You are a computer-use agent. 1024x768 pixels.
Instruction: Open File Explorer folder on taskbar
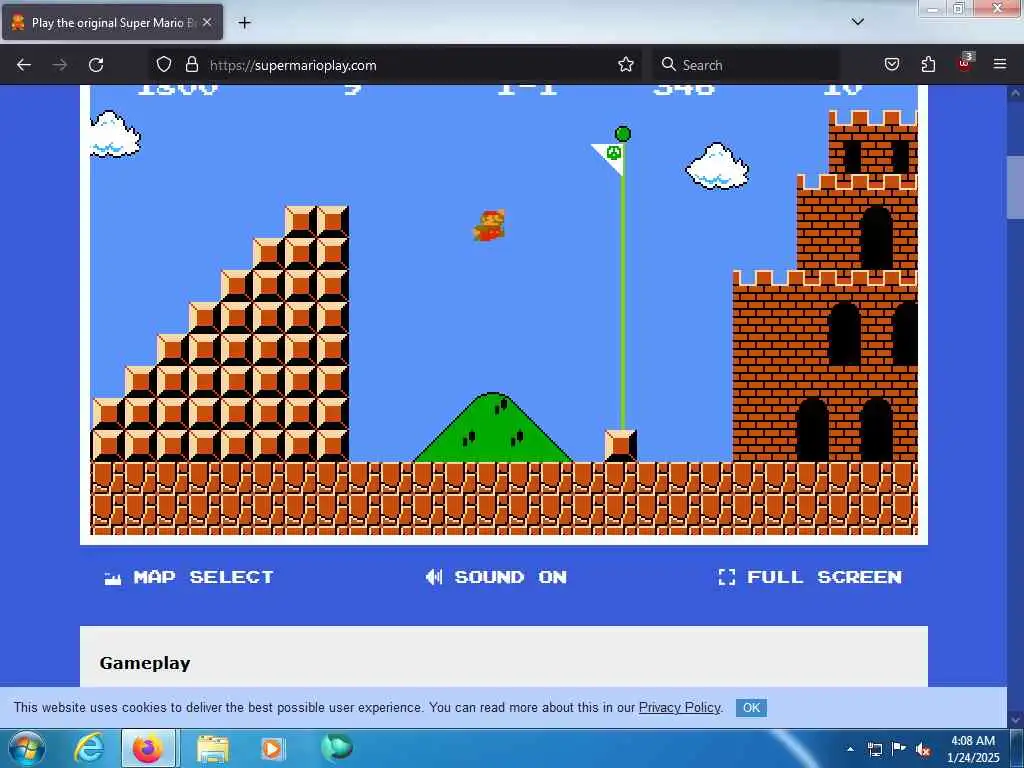(213, 749)
